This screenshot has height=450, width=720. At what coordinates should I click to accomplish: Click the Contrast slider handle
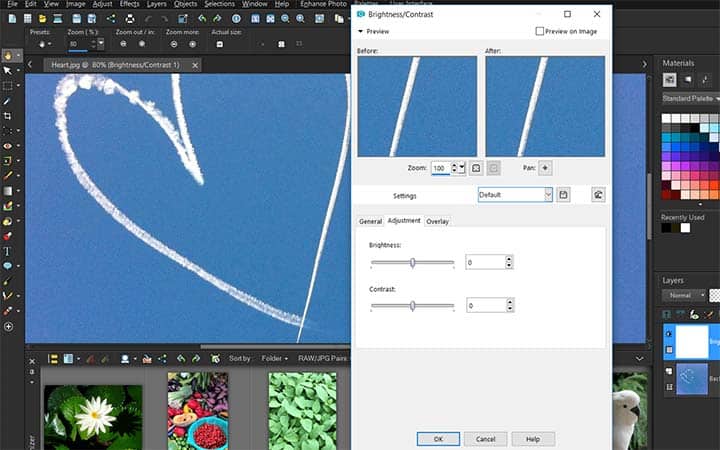pyautogui.click(x=412, y=306)
